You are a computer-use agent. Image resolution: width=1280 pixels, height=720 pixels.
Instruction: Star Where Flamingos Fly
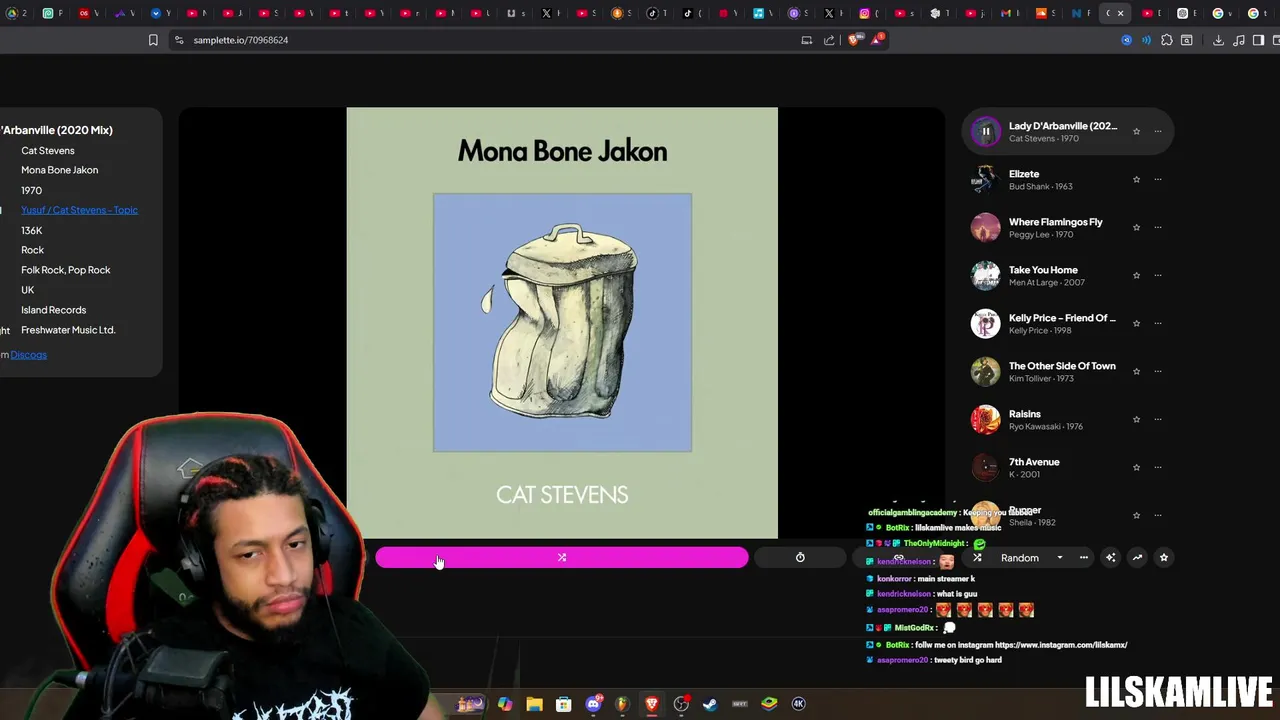tap(1136, 227)
